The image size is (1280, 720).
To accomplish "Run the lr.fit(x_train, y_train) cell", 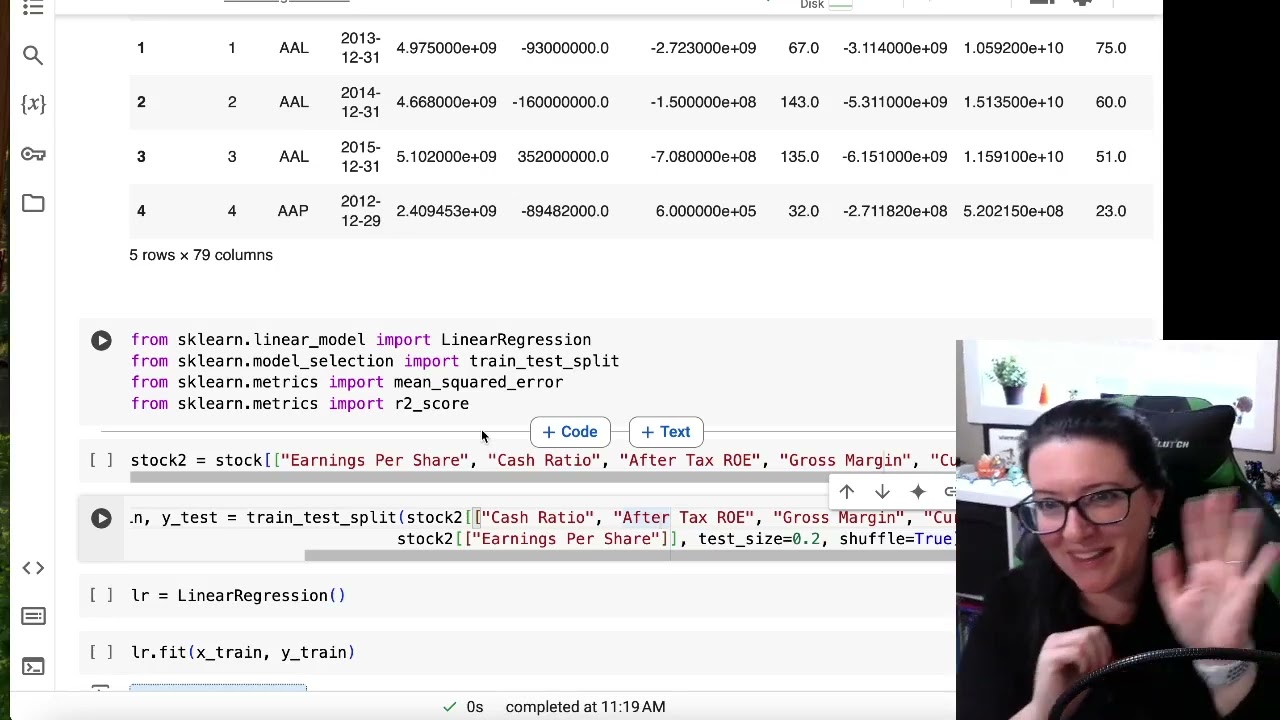I will click(101, 652).
